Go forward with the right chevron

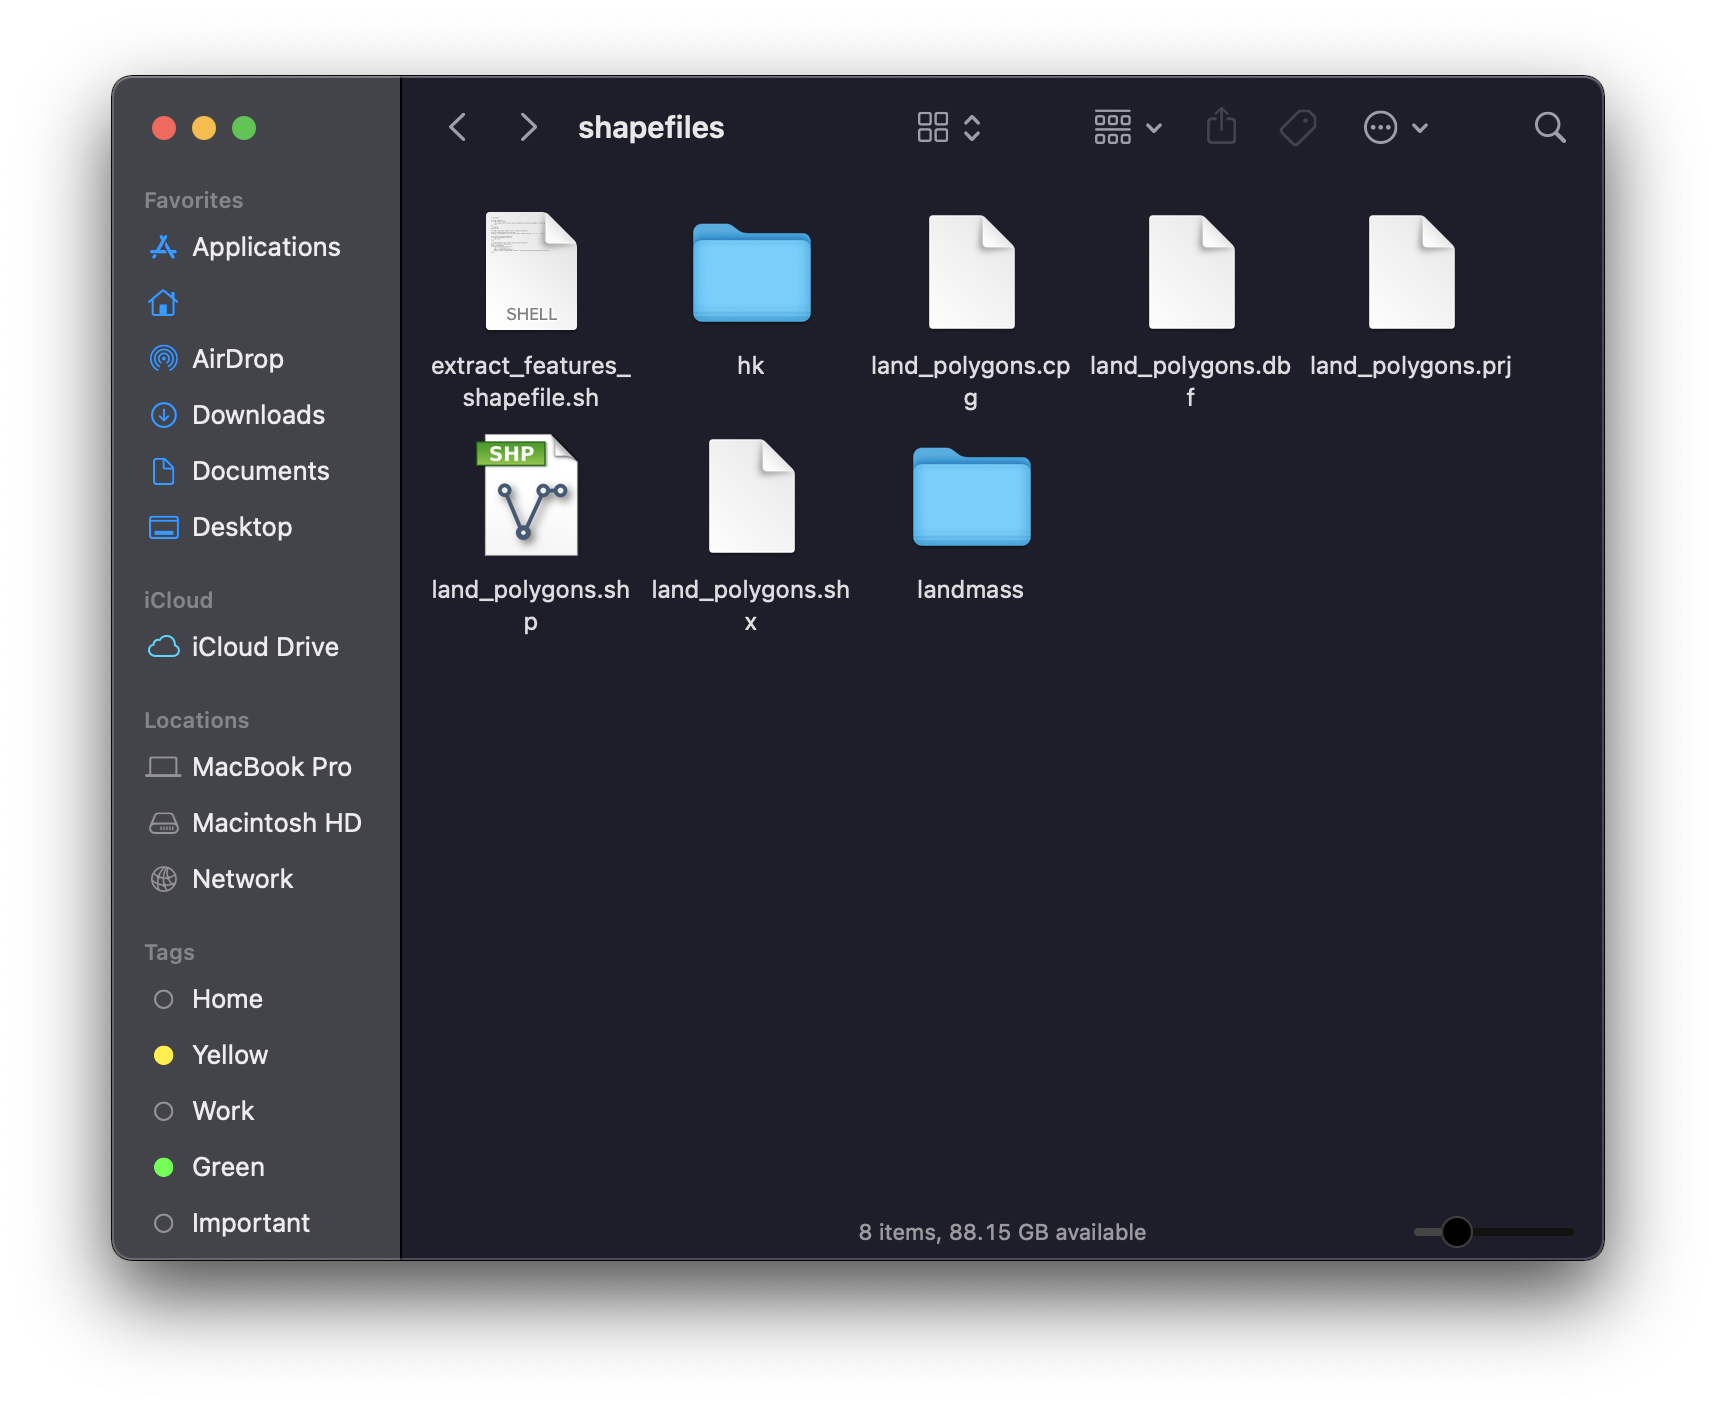pos(528,128)
